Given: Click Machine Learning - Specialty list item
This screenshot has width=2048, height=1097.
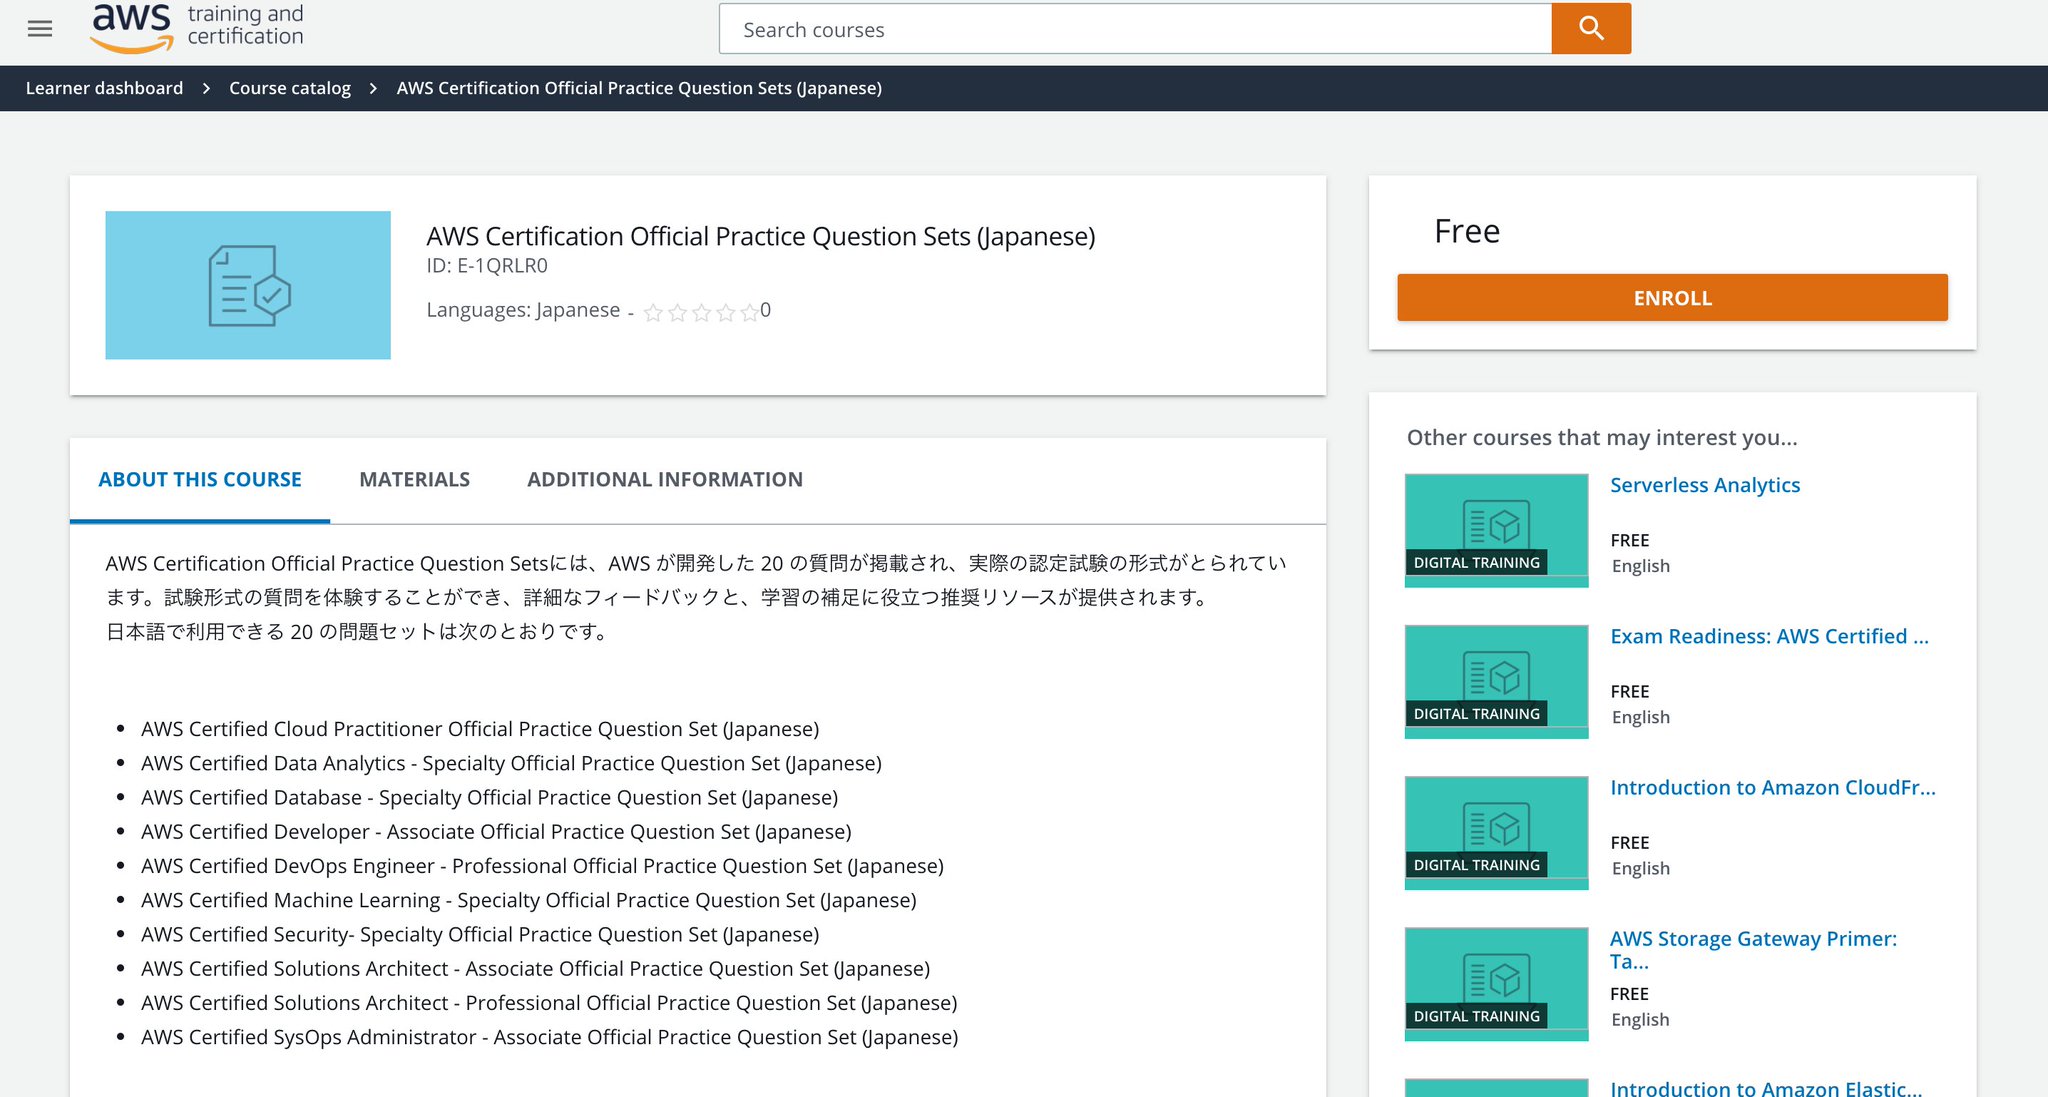Looking at the screenshot, I should [529, 900].
